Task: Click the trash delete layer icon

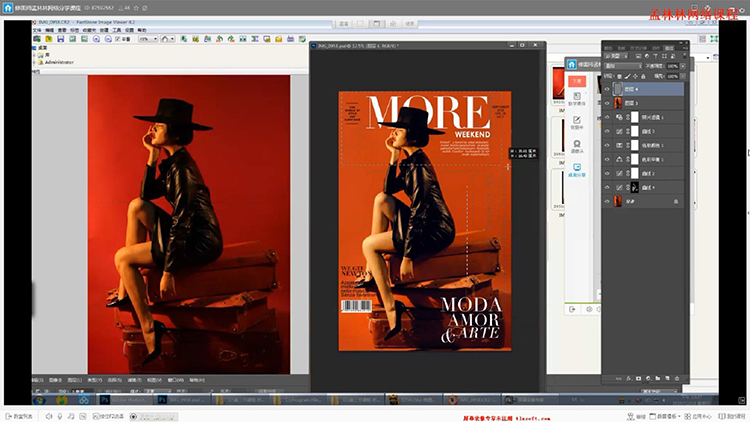Action: tap(677, 378)
